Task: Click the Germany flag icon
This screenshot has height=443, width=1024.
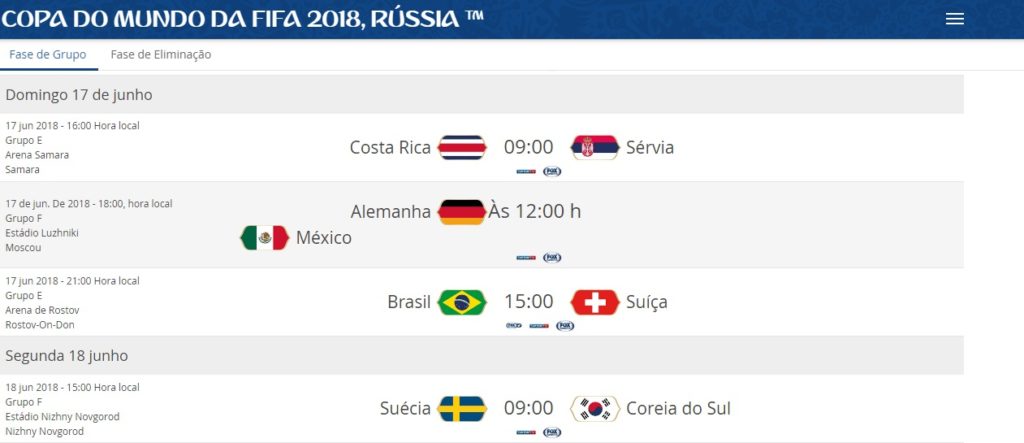Action: pyautogui.click(x=462, y=212)
